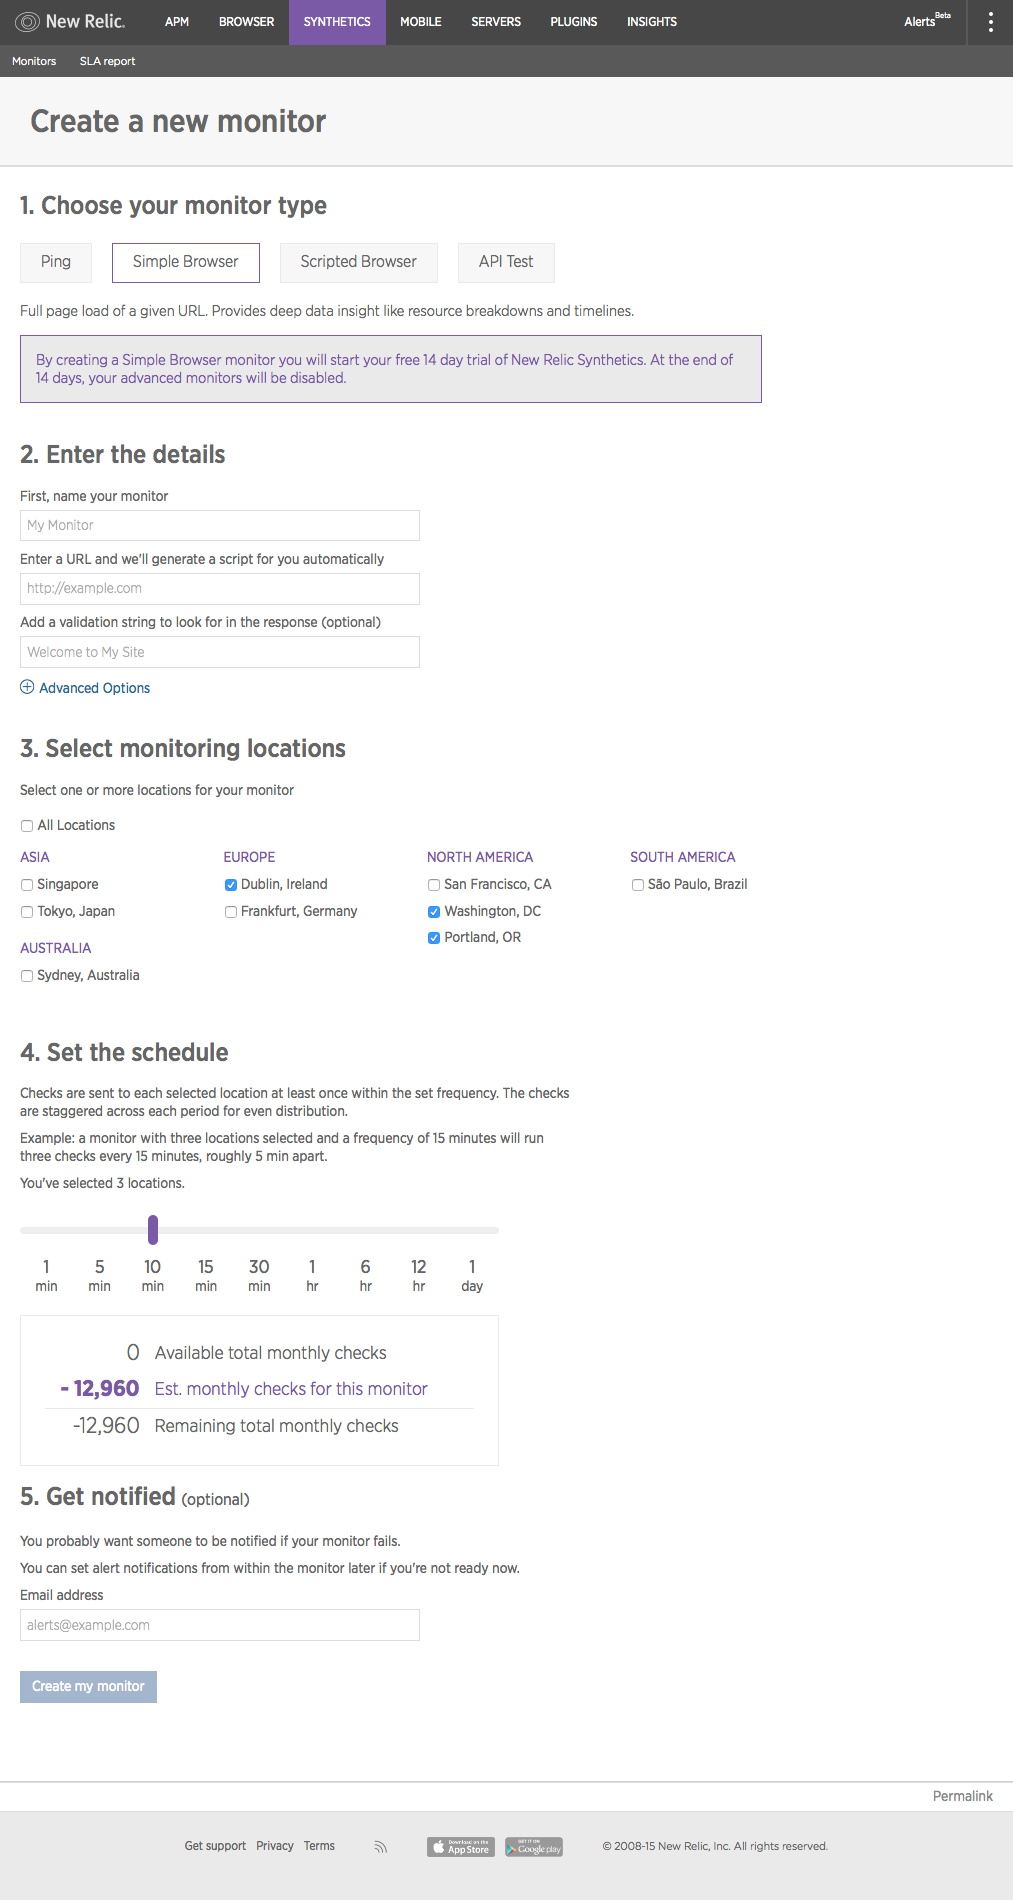Open the Google Play download badge
The width and height of the screenshot is (1013, 1900).
pyautogui.click(x=534, y=1847)
